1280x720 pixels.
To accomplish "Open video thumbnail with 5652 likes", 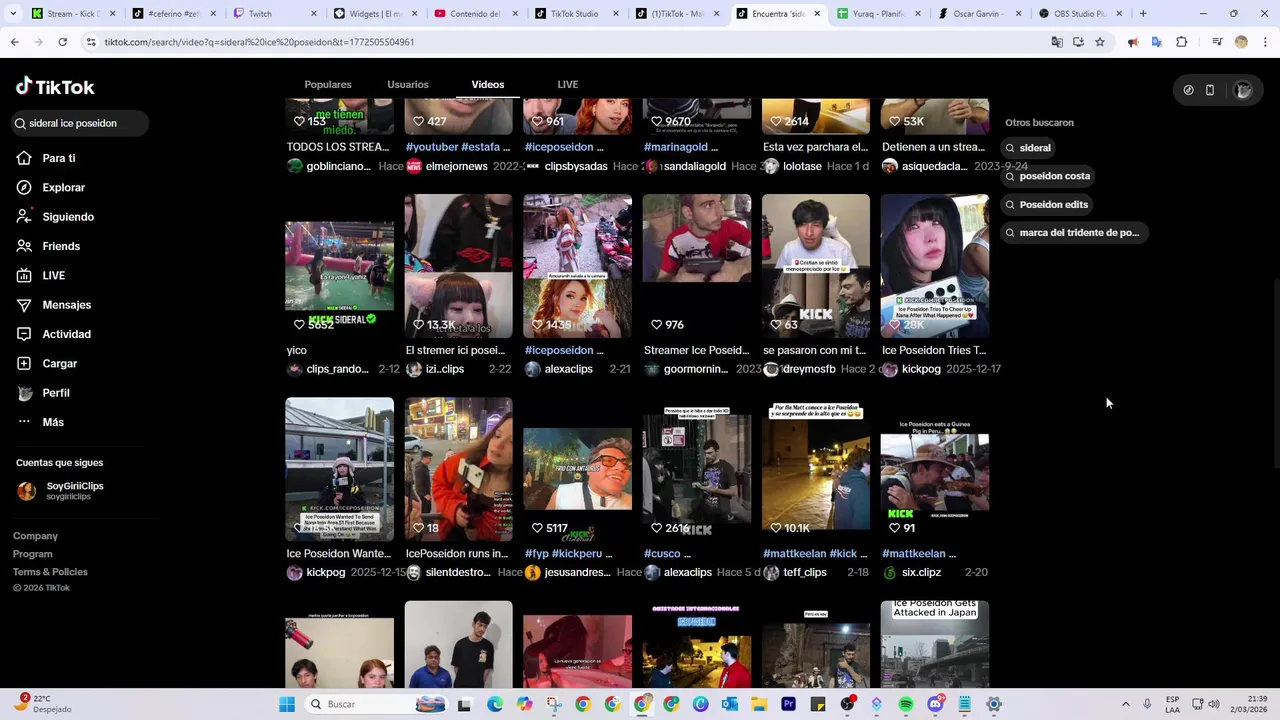I will 339,266.
